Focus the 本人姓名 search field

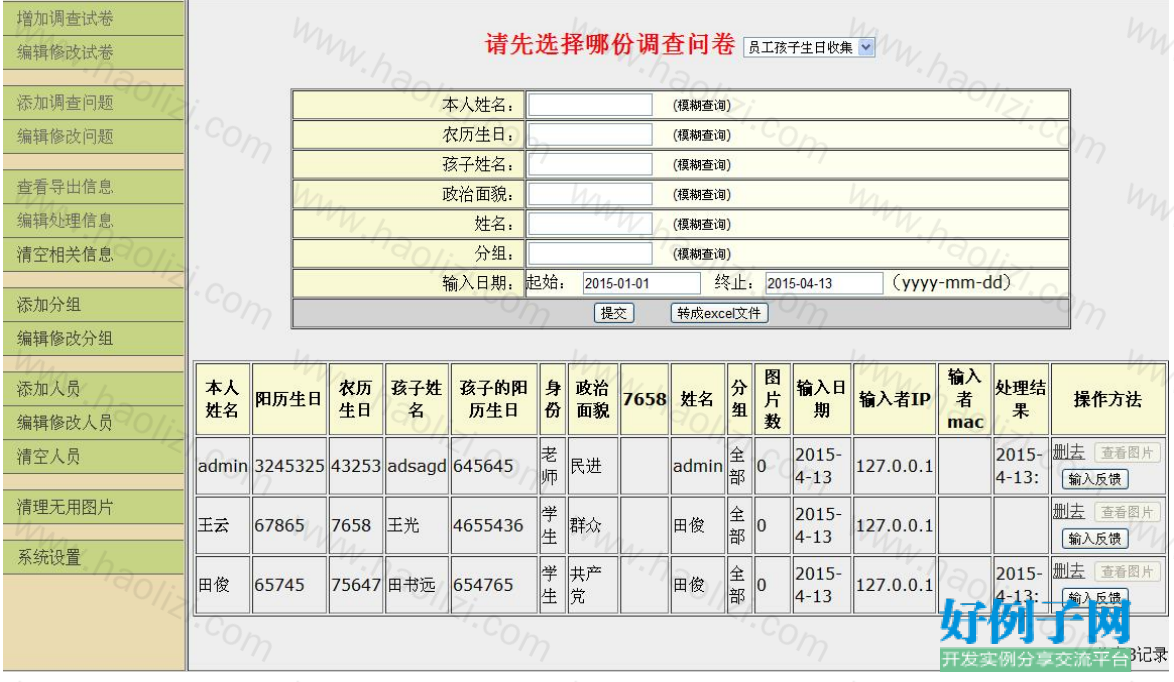590,105
